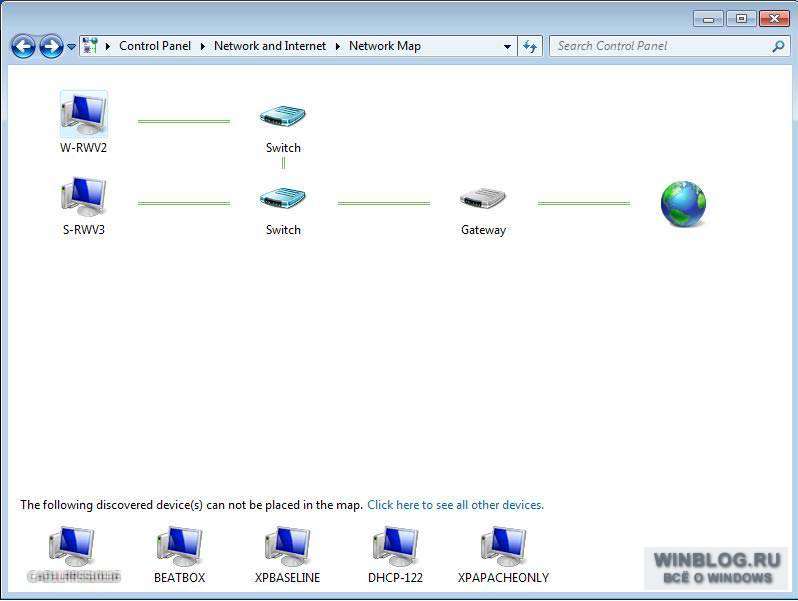Image resolution: width=798 pixels, height=601 pixels.
Task: Select the DHCP-122 computer icon
Action: [x=395, y=547]
